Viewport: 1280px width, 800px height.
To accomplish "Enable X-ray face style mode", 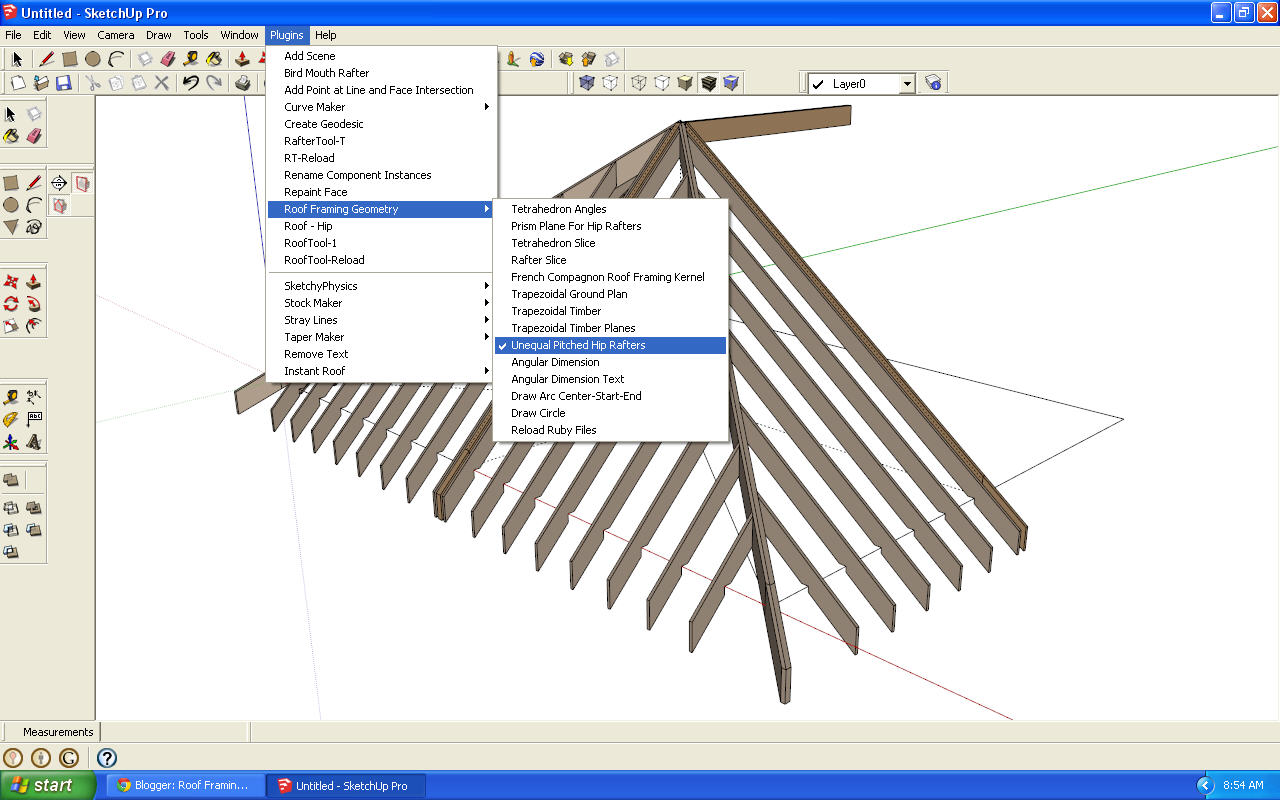I will pyautogui.click(x=586, y=81).
